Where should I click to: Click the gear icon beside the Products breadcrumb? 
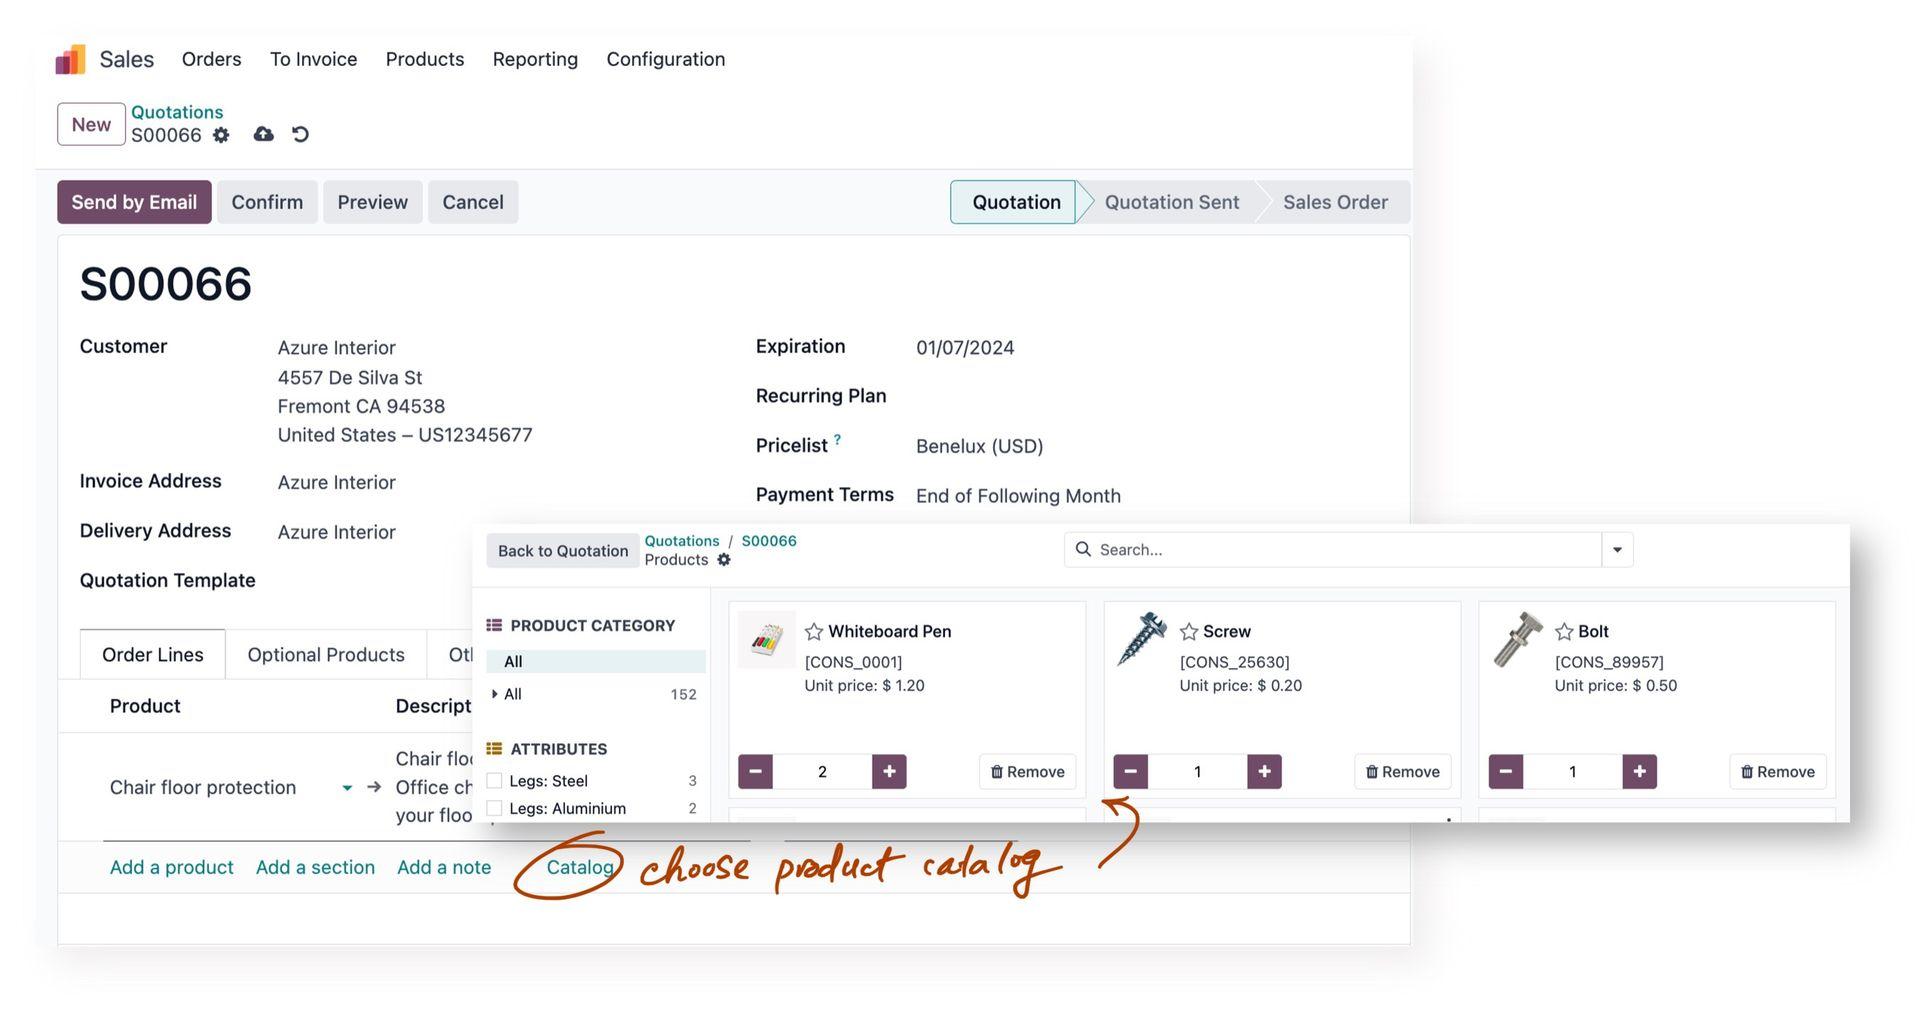click(724, 559)
